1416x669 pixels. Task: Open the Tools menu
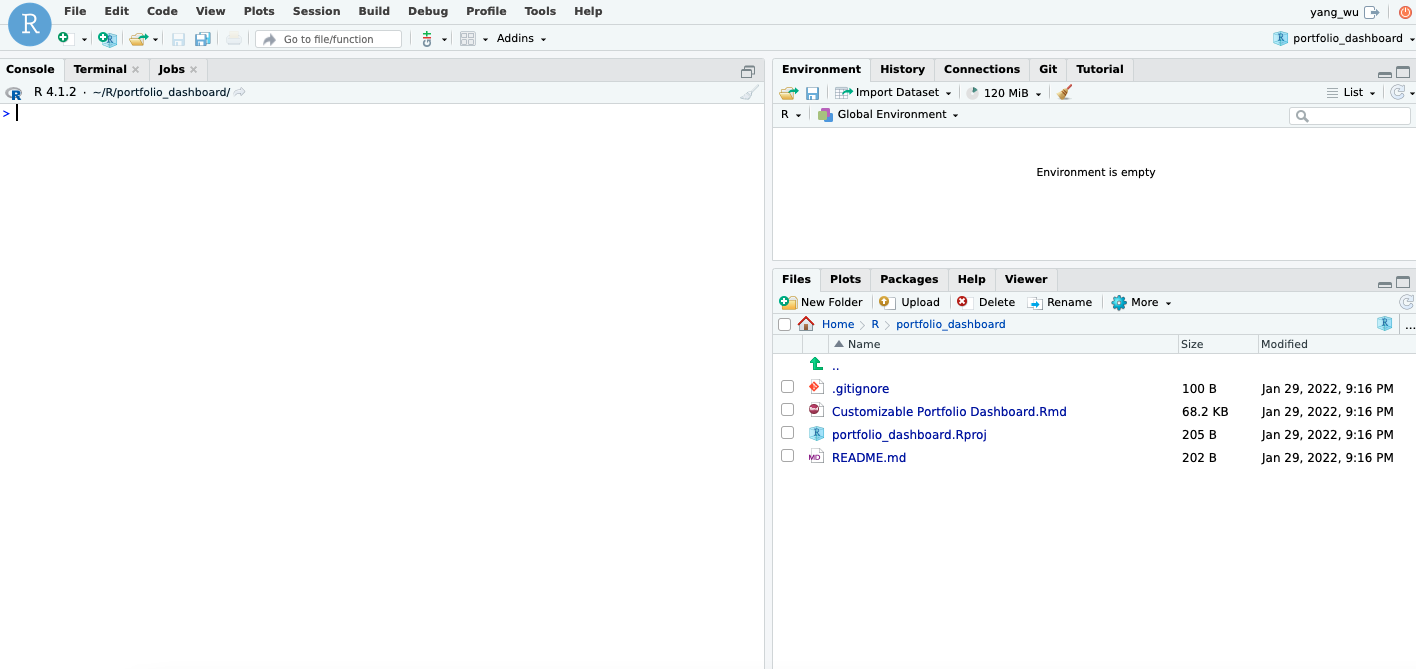[x=540, y=11]
